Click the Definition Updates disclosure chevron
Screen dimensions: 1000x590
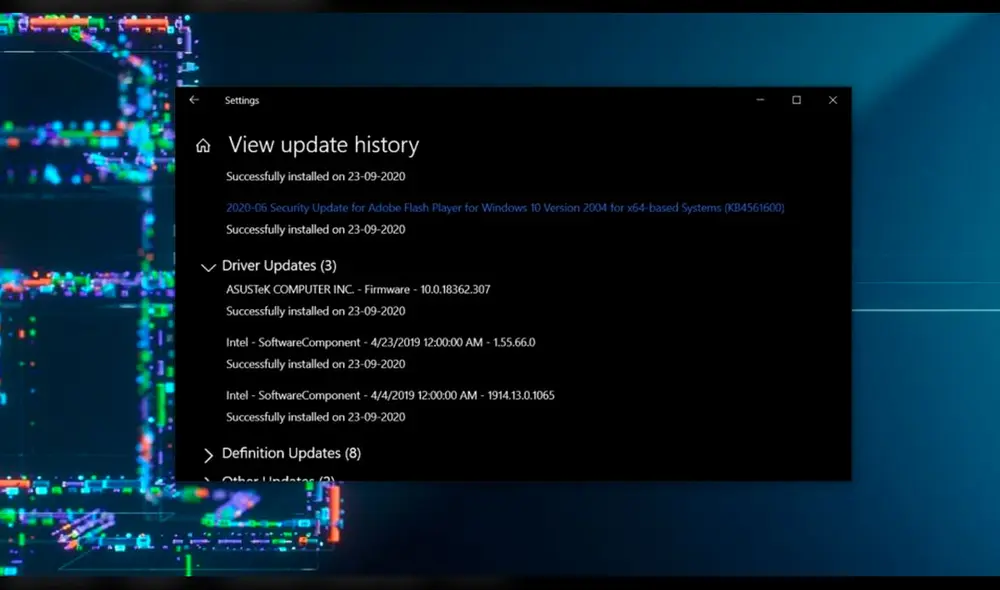pyautogui.click(x=208, y=454)
